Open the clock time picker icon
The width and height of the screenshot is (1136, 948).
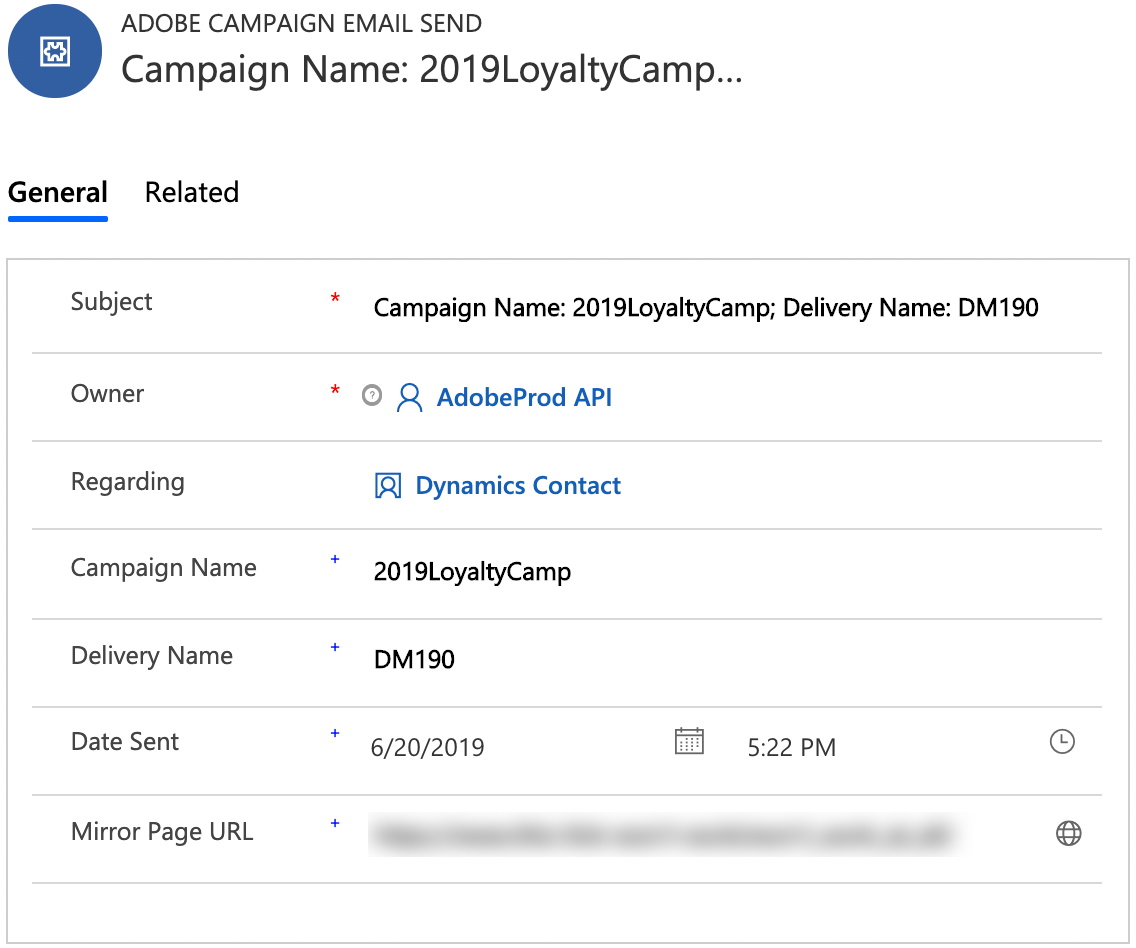pyautogui.click(x=1061, y=742)
